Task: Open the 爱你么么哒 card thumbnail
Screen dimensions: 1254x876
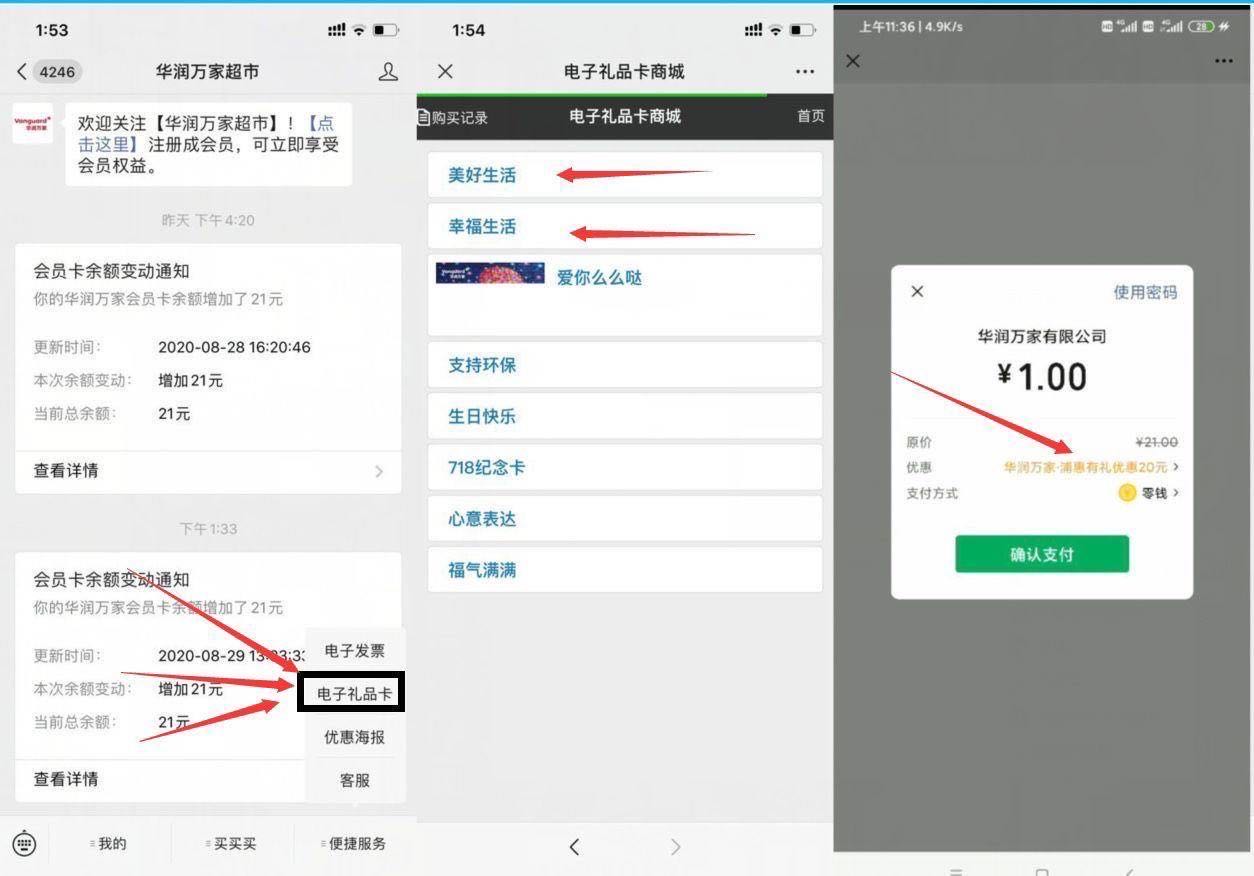Action: [x=490, y=273]
